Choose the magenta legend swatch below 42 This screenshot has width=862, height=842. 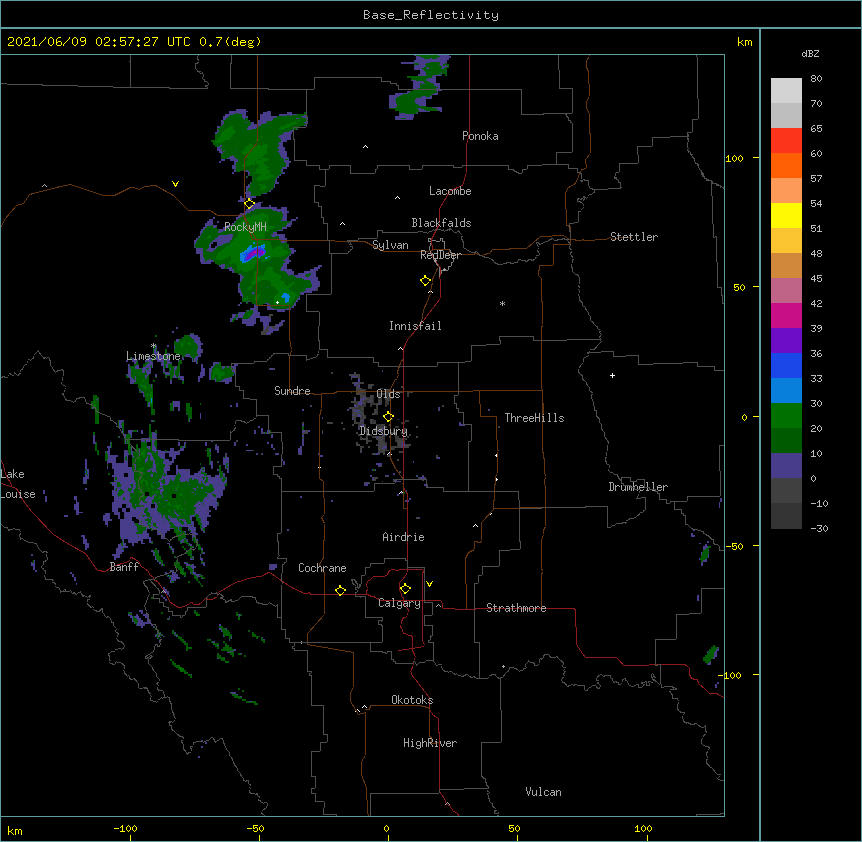pos(786,315)
